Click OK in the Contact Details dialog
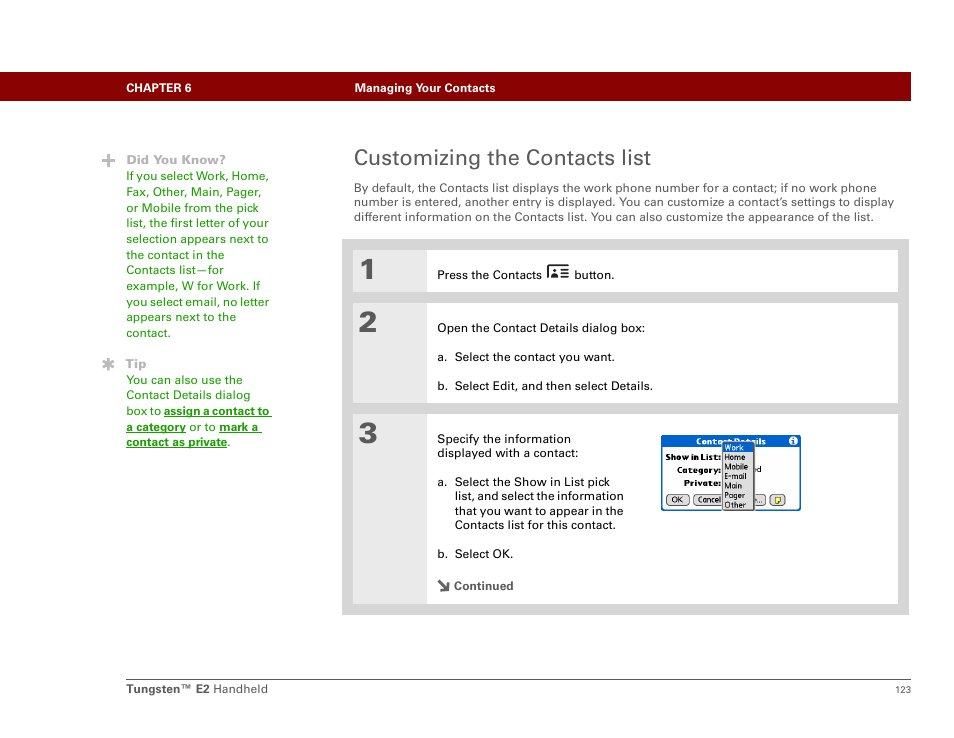 [x=677, y=500]
